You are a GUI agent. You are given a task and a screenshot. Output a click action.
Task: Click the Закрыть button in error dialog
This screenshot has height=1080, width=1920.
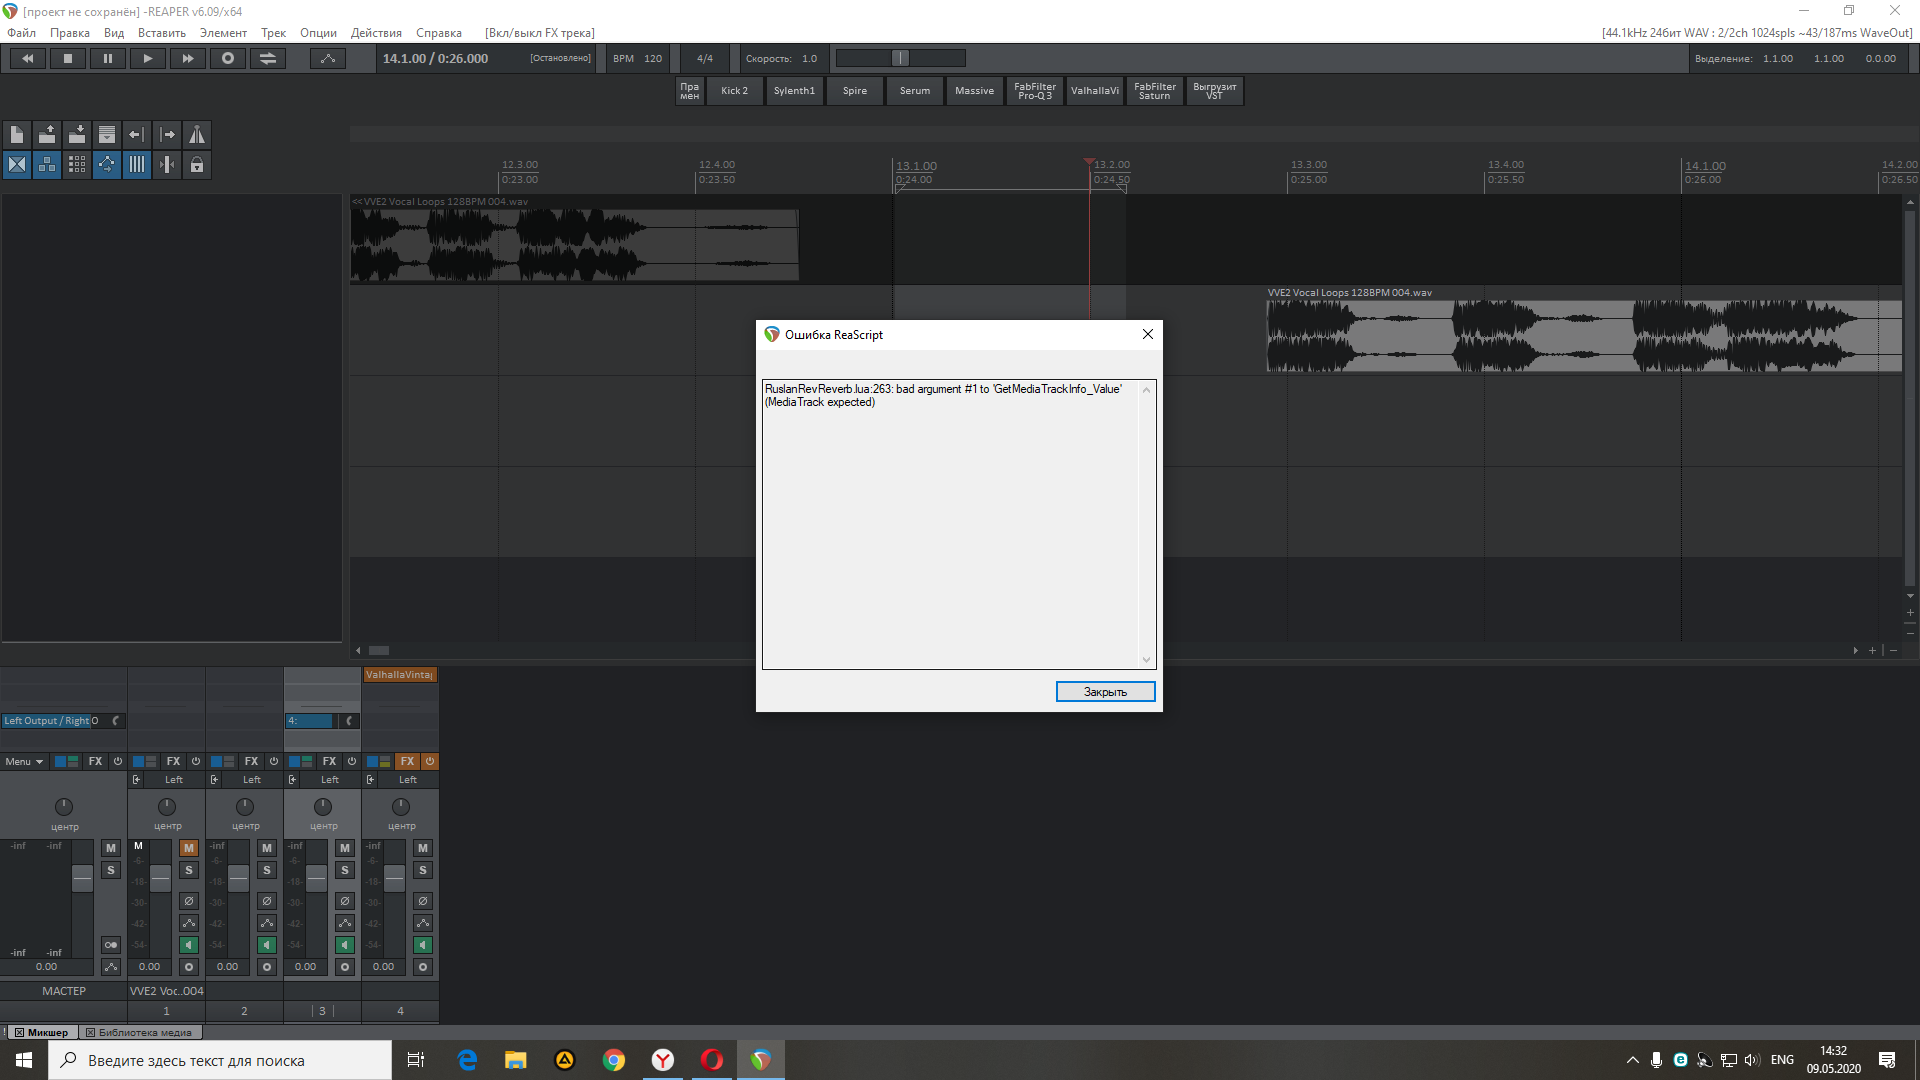1105,692
